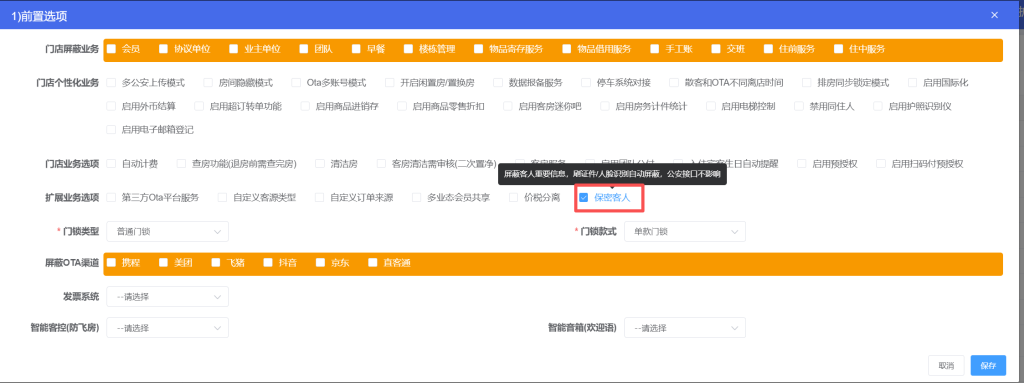The height and width of the screenshot is (383, 1024).
Task: Tick the 启用电梯控制 checkbox
Action: coord(710,106)
